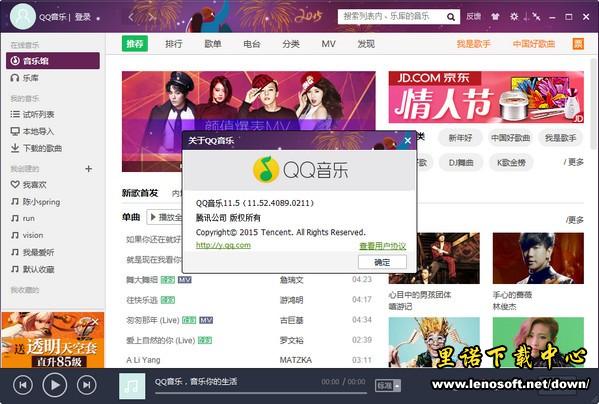Open 音乐馆 in the sidebar
Image resolution: width=599 pixels, height=404 pixels.
coord(53,61)
